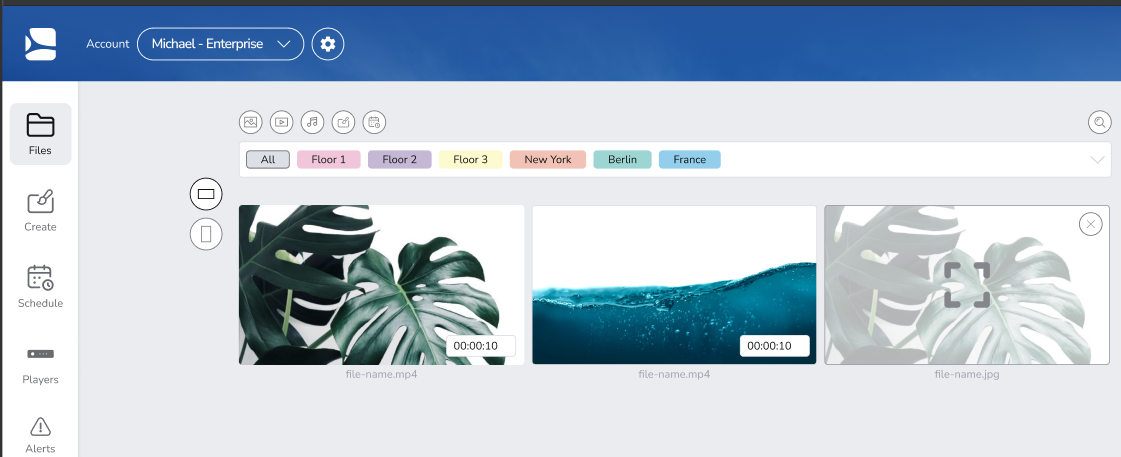Open the ocean water video thumbnail
The width and height of the screenshot is (1121, 457).
click(674, 285)
